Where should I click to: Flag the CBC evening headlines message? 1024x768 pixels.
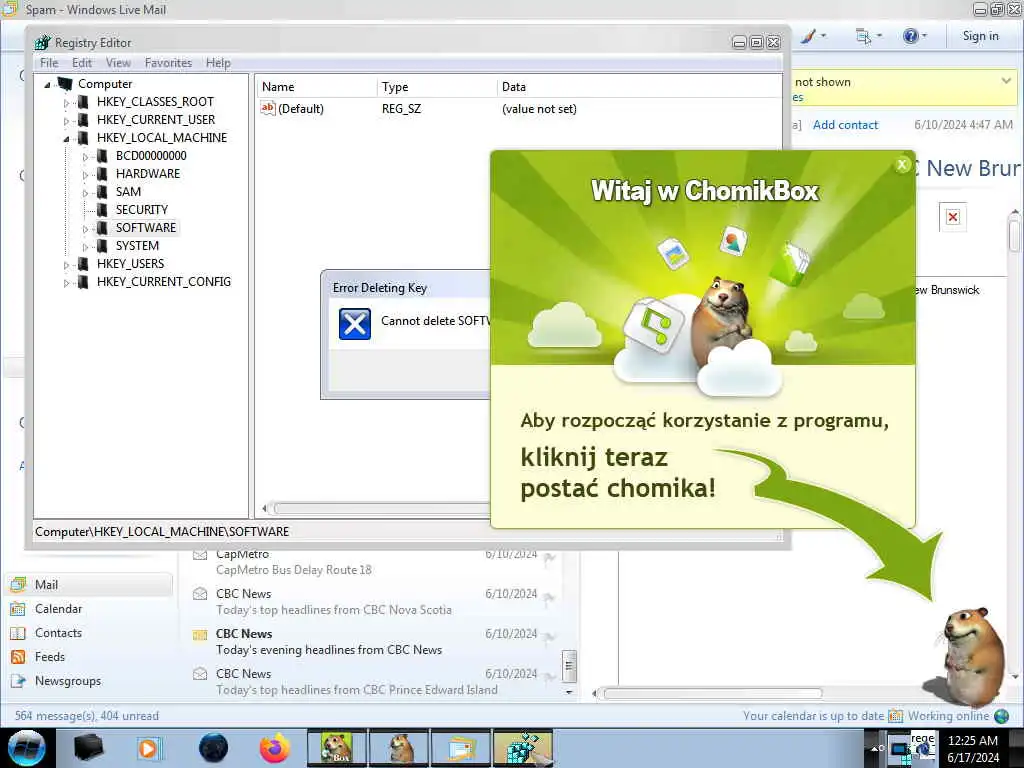coord(550,638)
